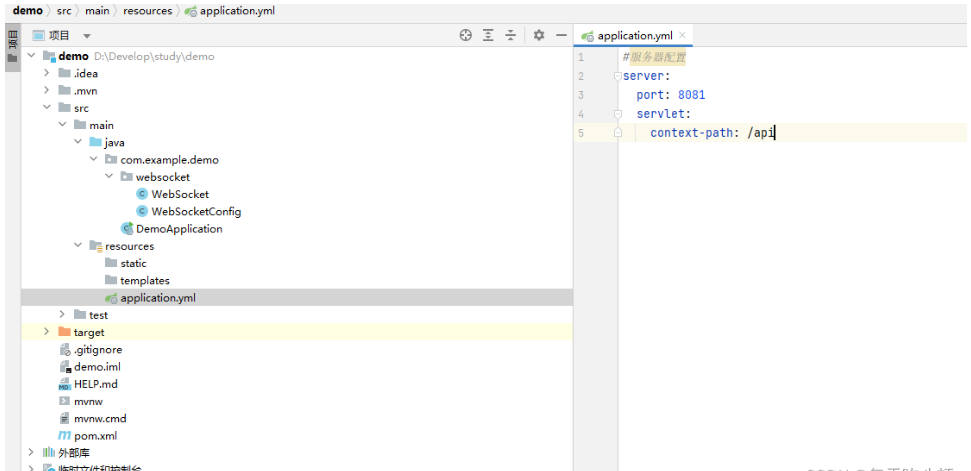Click the 项目 project tool window side button

12,48
